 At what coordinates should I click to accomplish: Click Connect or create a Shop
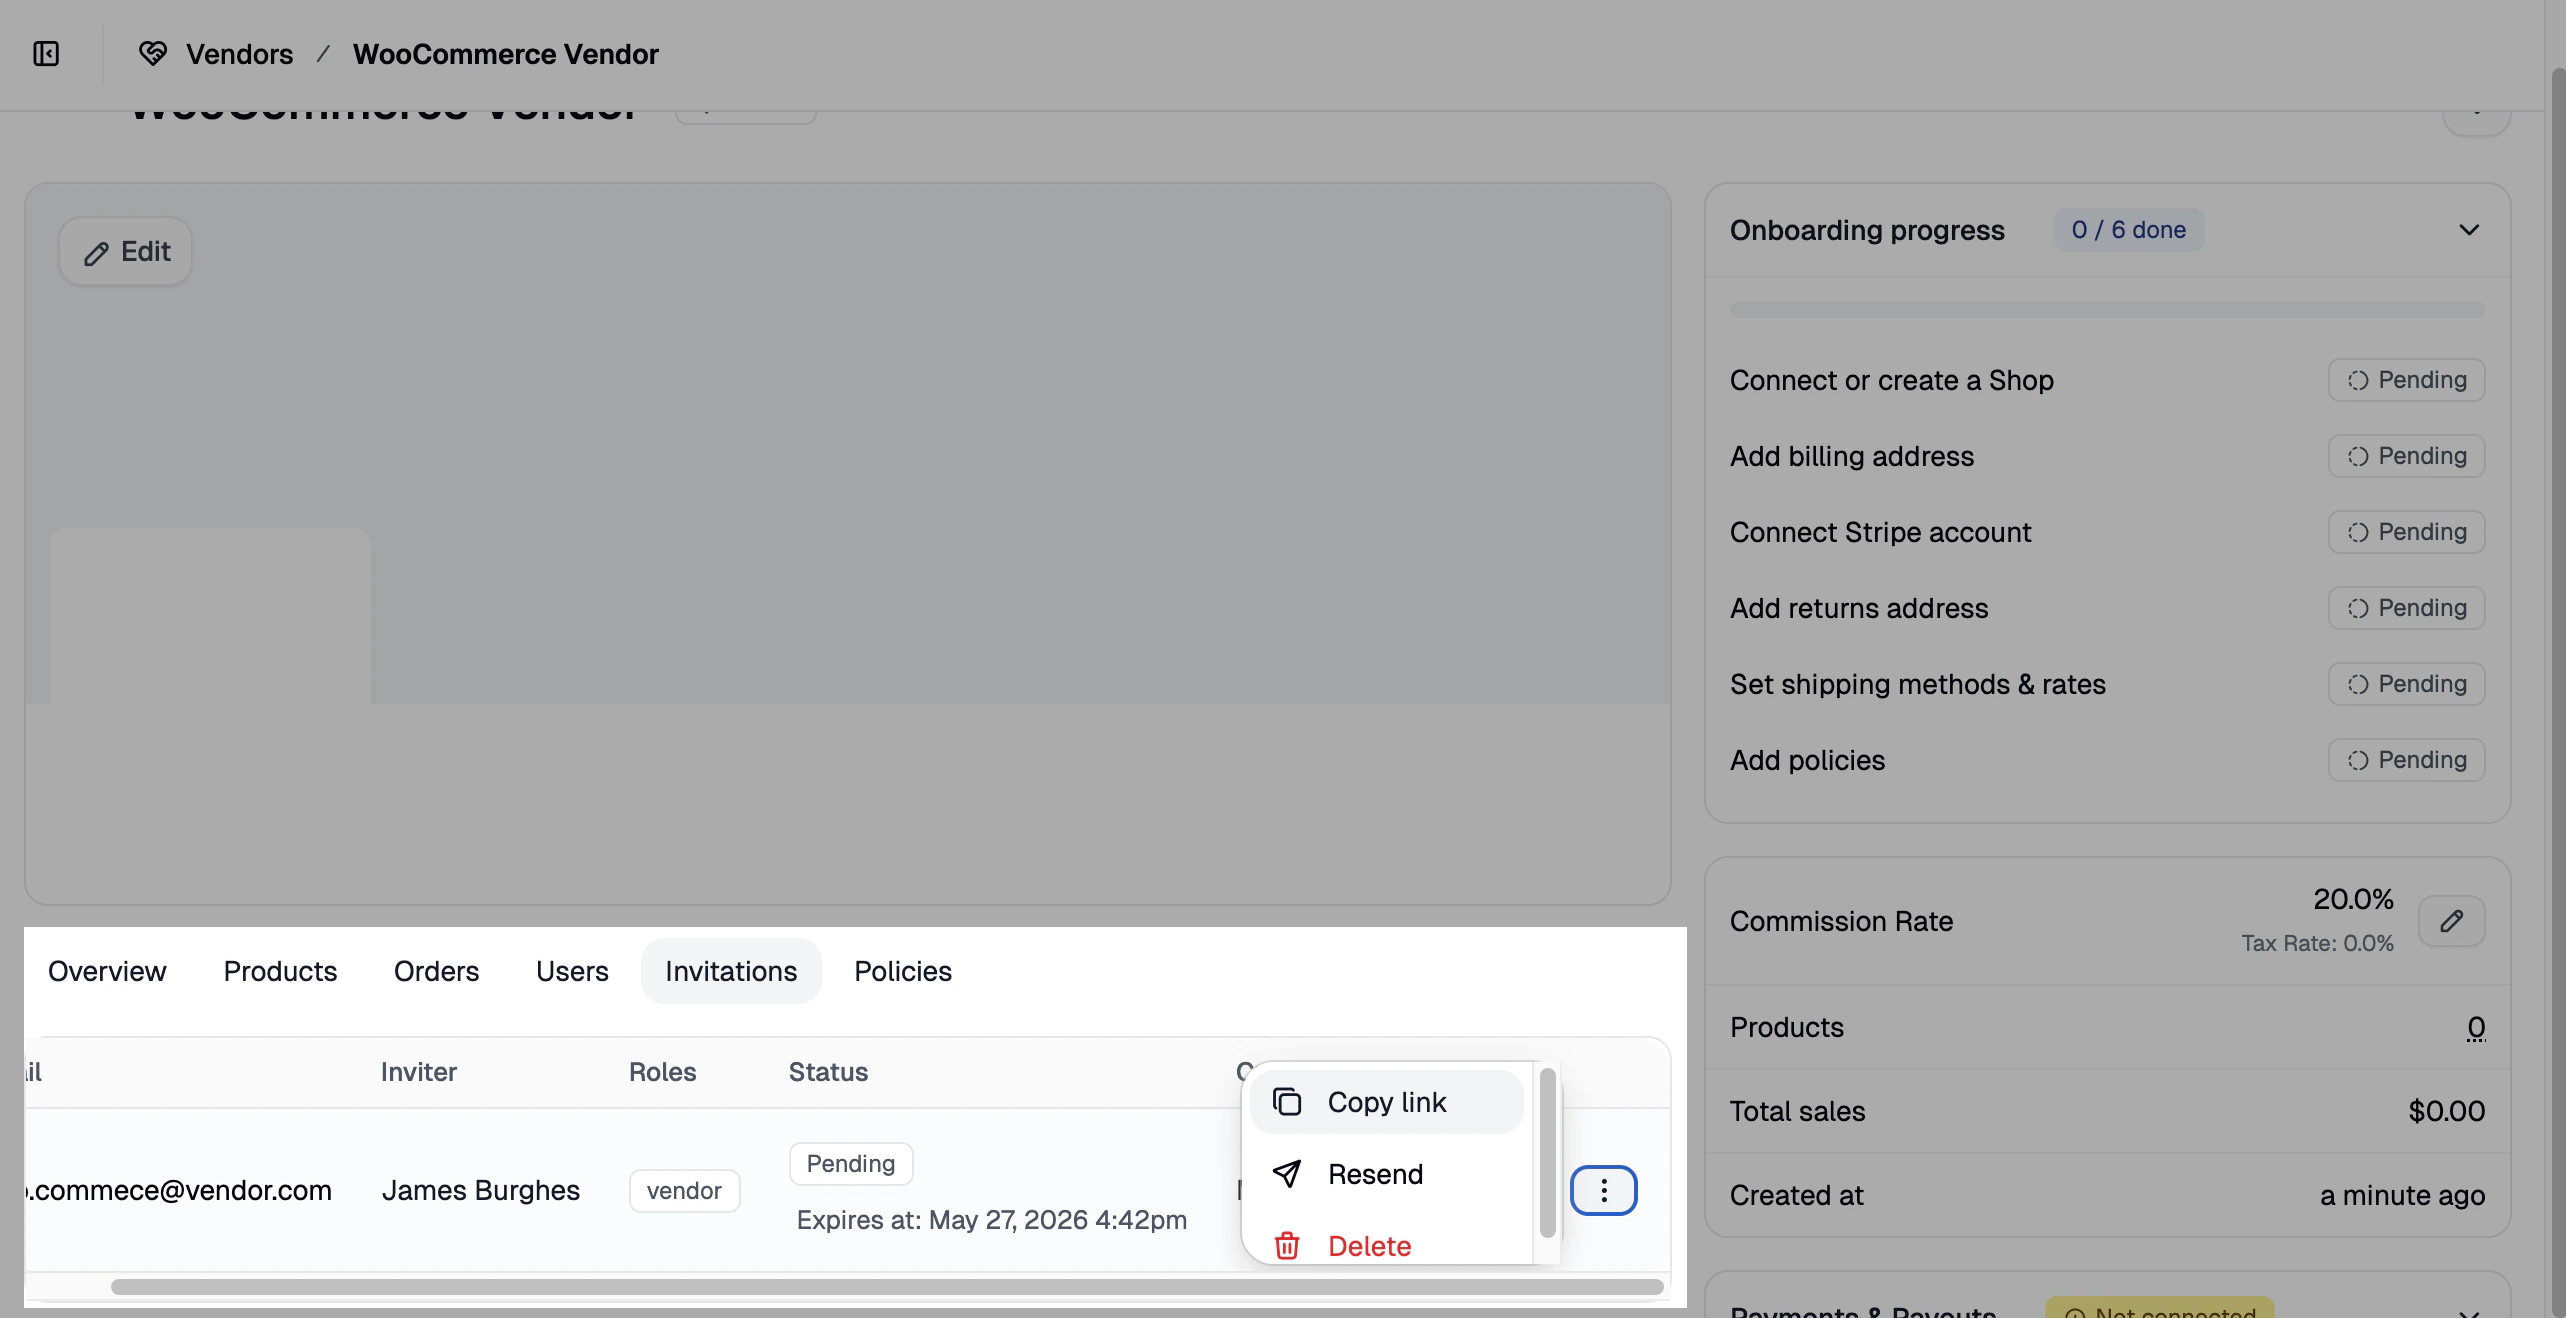pyautogui.click(x=1892, y=380)
